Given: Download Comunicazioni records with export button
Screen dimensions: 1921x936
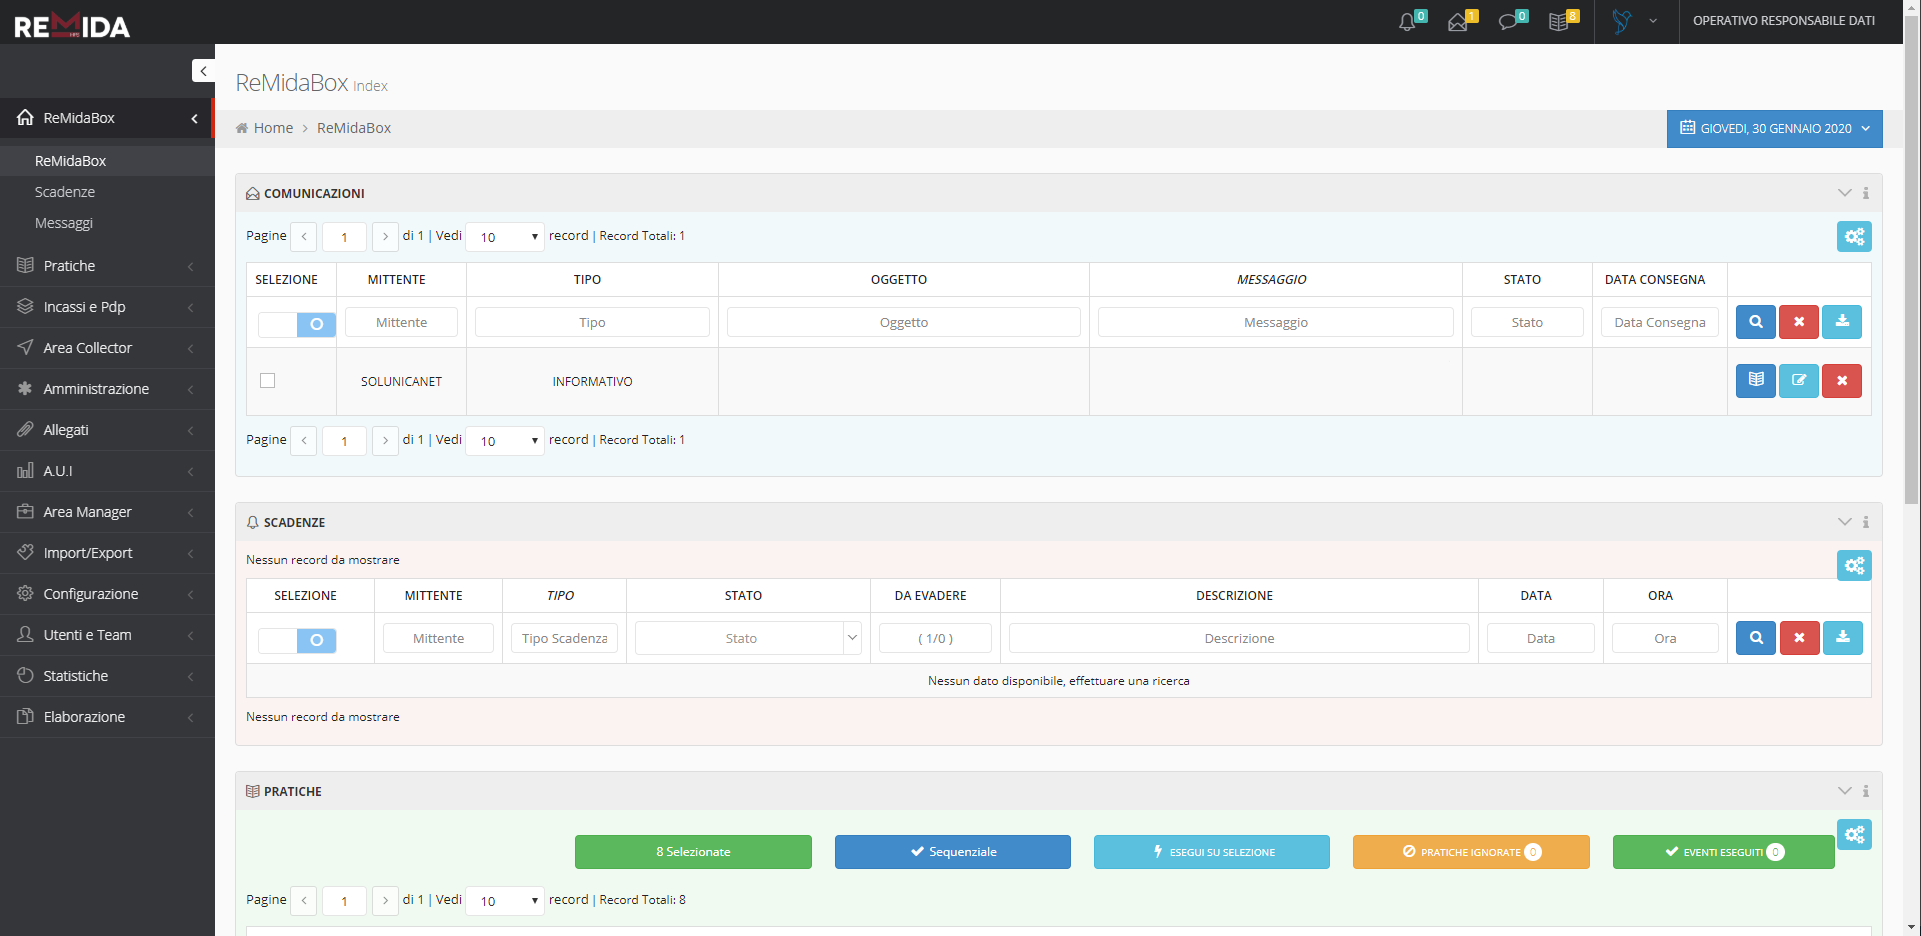Looking at the screenshot, I should click(x=1842, y=322).
